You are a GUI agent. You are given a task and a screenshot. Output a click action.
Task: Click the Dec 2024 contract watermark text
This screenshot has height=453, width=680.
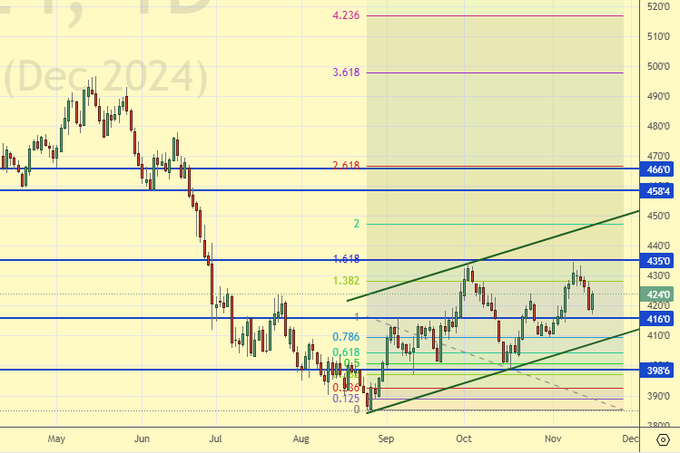pyautogui.click(x=105, y=78)
